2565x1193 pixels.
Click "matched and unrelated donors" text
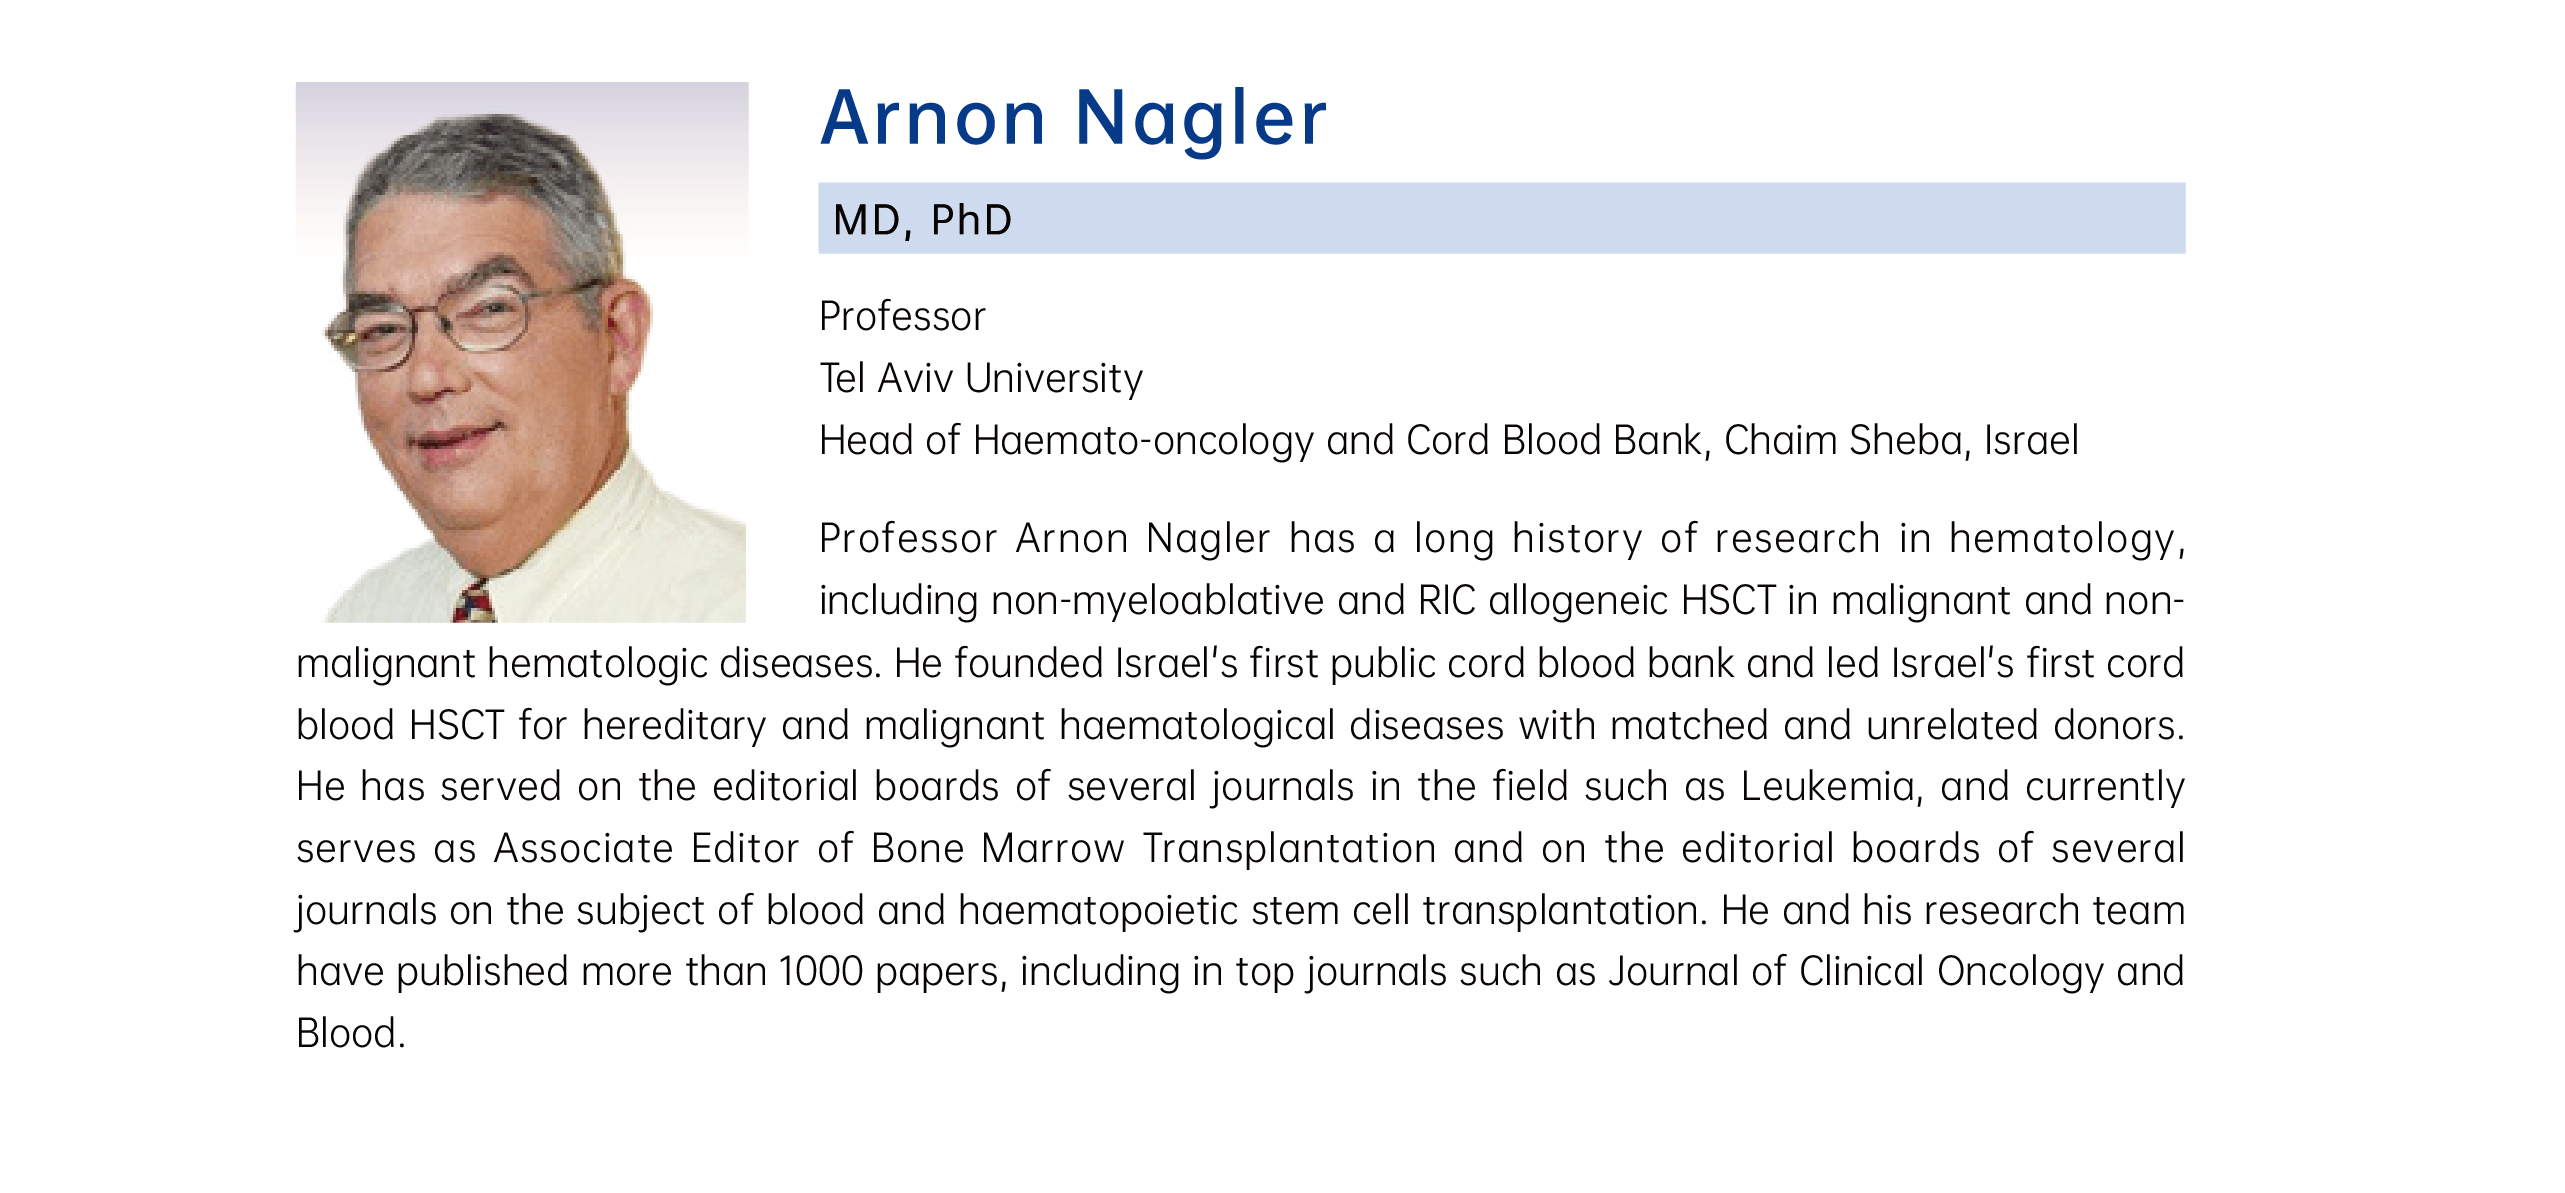tap(1897, 725)
